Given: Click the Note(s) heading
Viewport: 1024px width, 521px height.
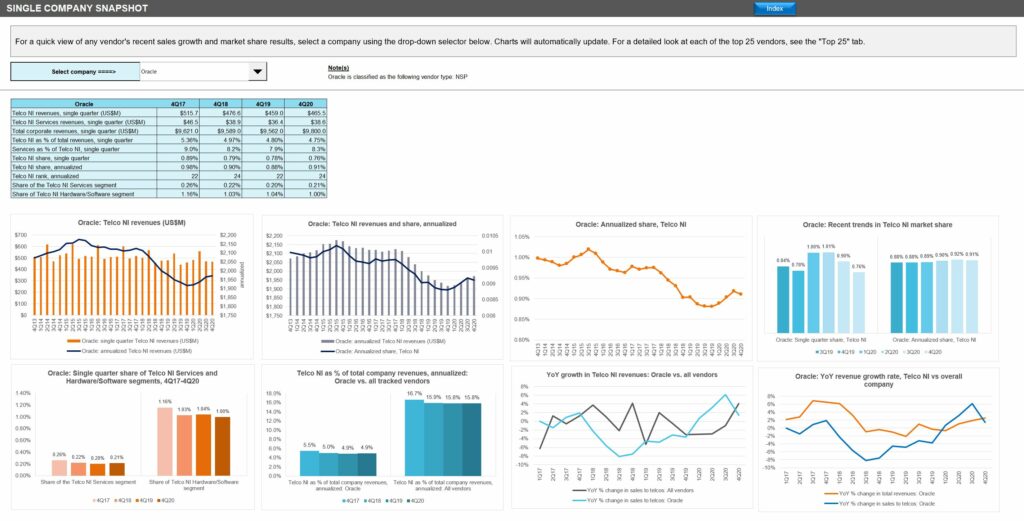Looking at the screenshot, I should [x=338, y=67].
